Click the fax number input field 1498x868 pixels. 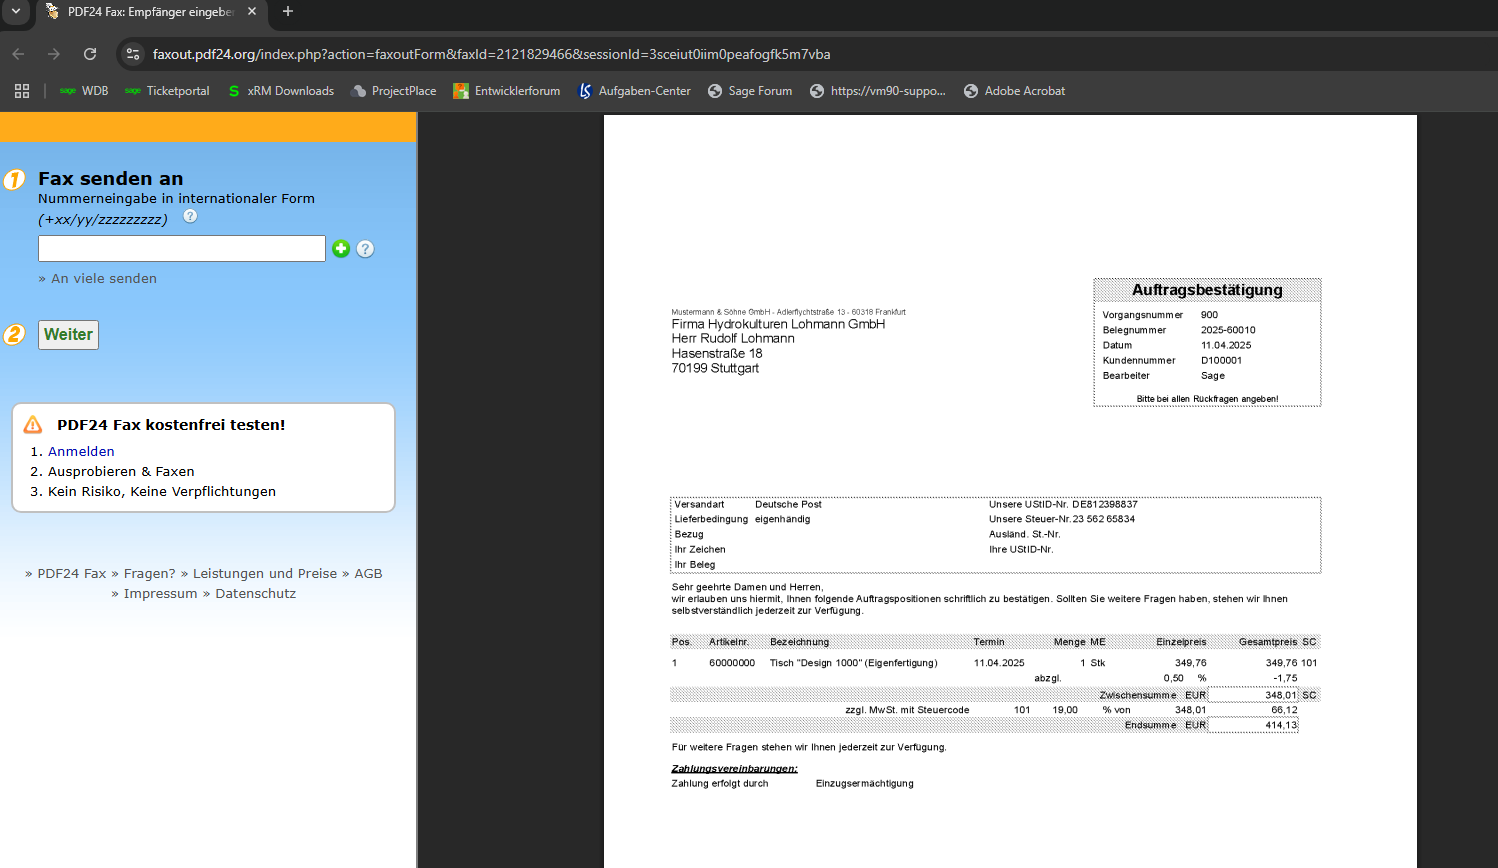181,249
